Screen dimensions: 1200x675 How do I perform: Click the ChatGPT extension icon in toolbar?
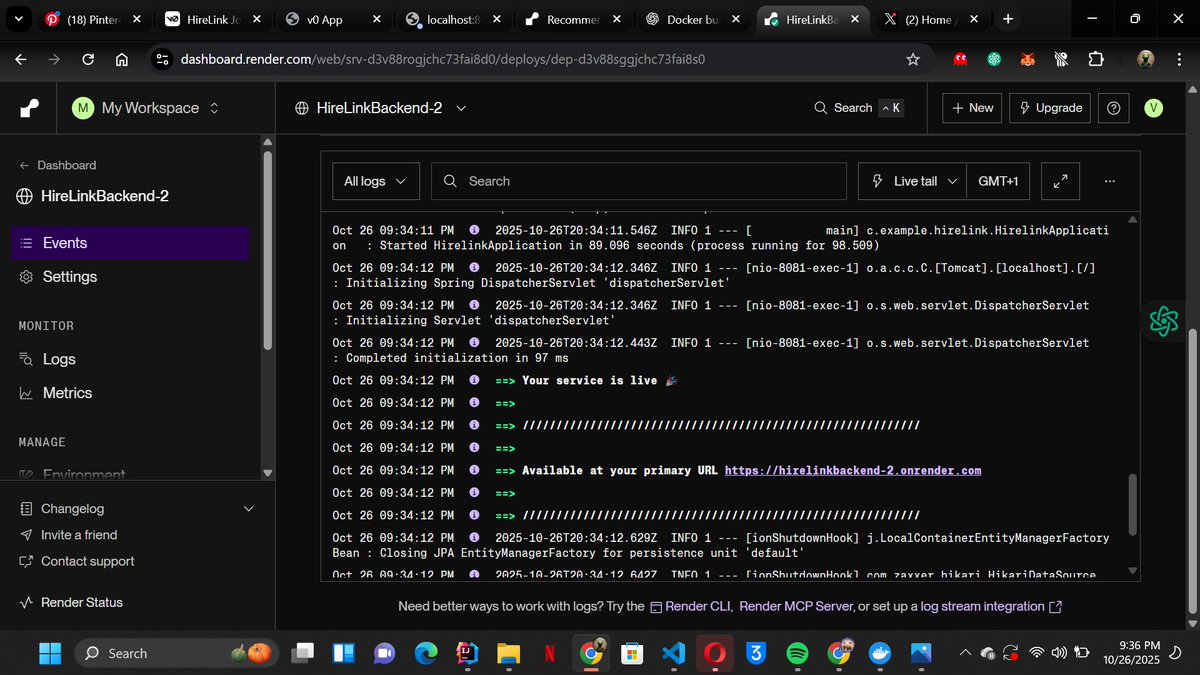click(x=994, y=60)
